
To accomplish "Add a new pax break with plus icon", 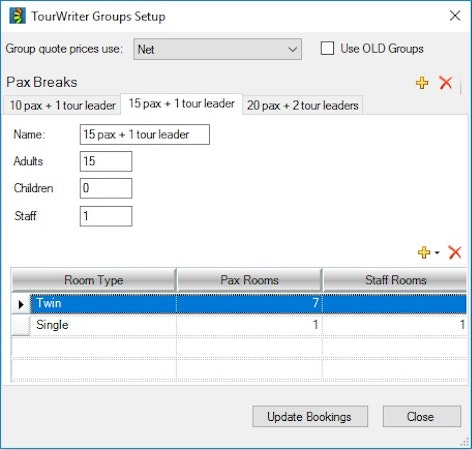I will (x=422, y=83).
